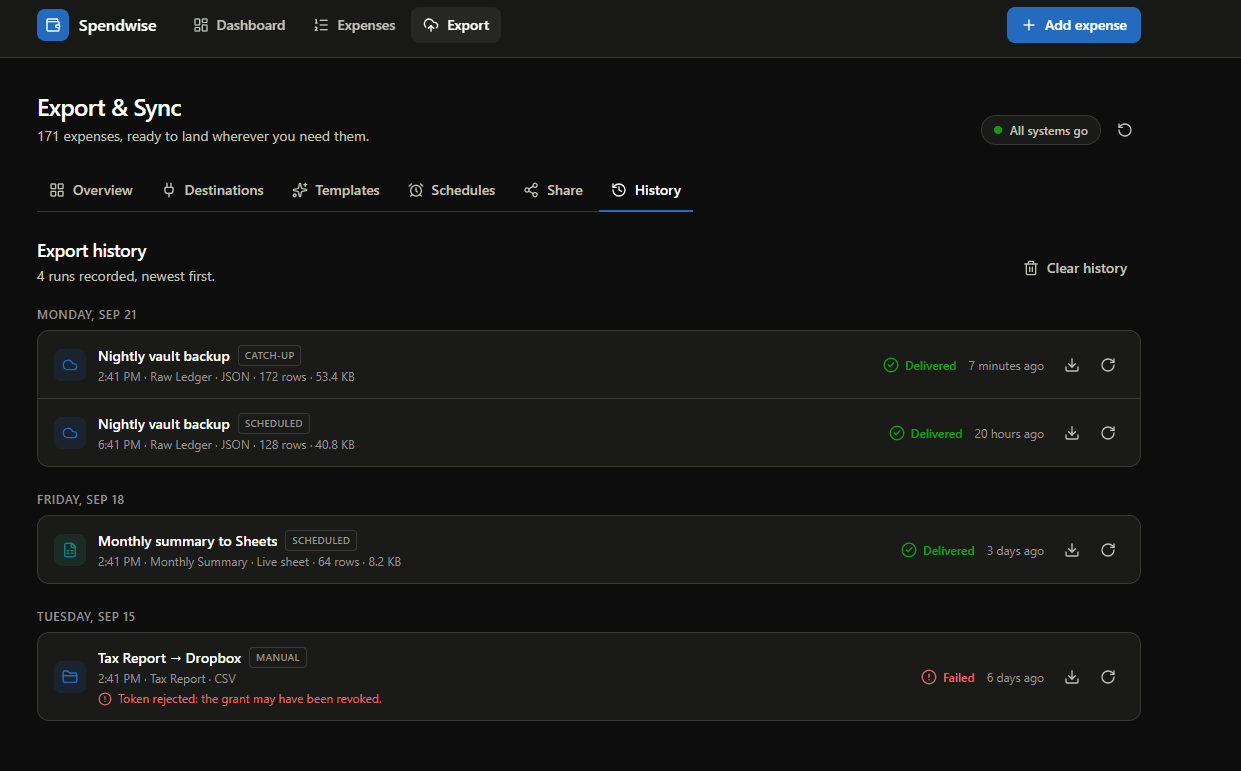Re-run the Monthly summary to Sheets export

(1108, 550)
